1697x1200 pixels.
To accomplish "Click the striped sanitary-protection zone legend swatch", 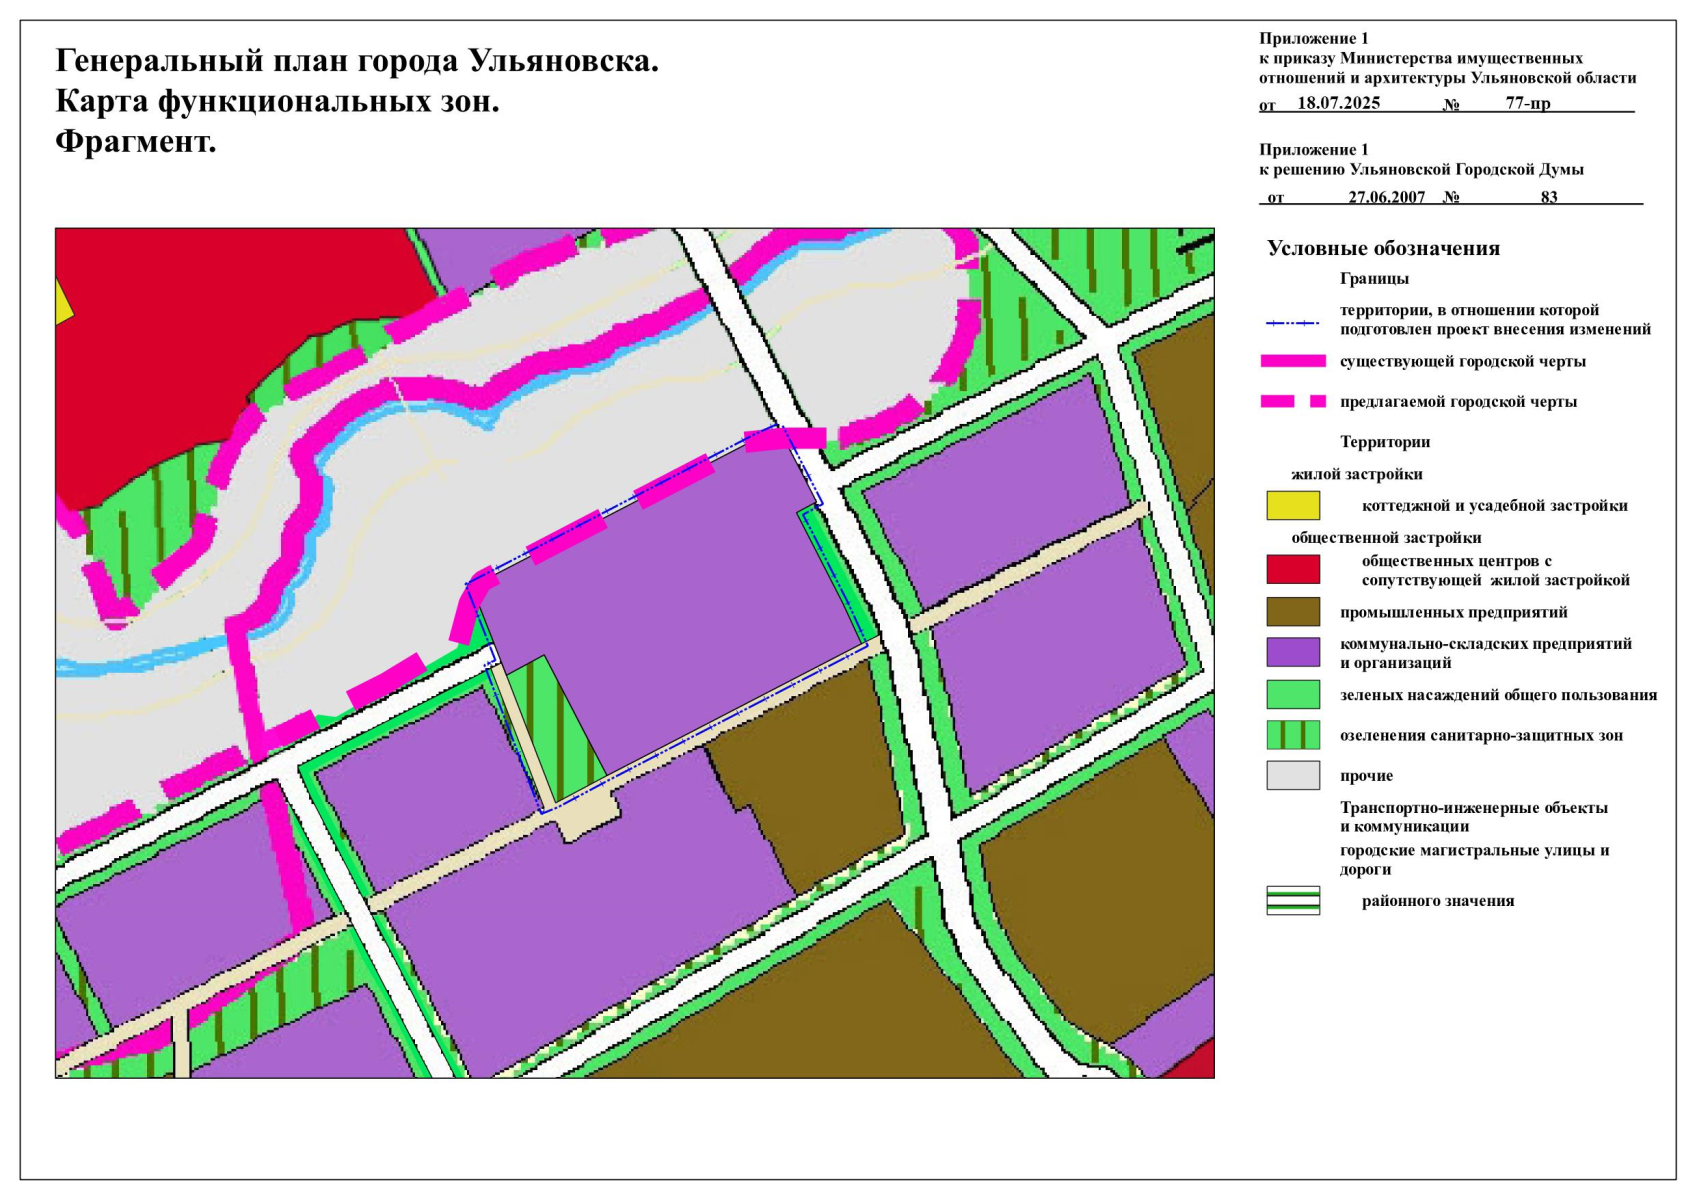I will 1292,735.
